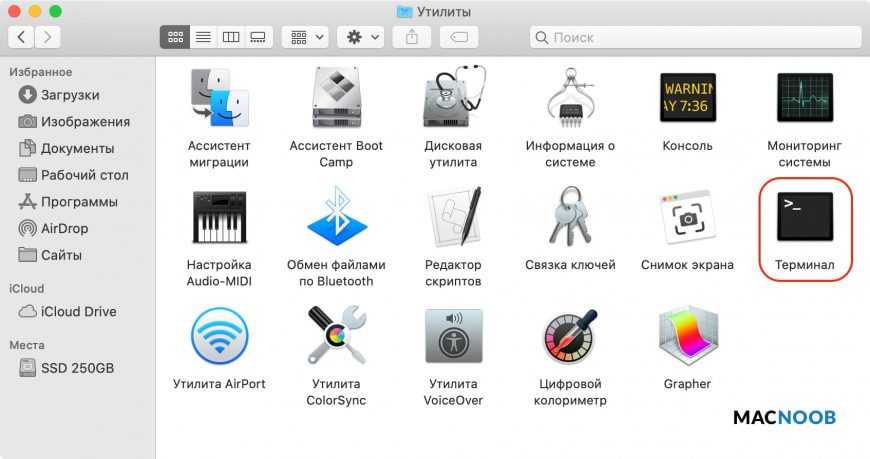The image size is (870, 459).
Task: Open Утилита VoiceOver icon
Action: pos(454,336)
